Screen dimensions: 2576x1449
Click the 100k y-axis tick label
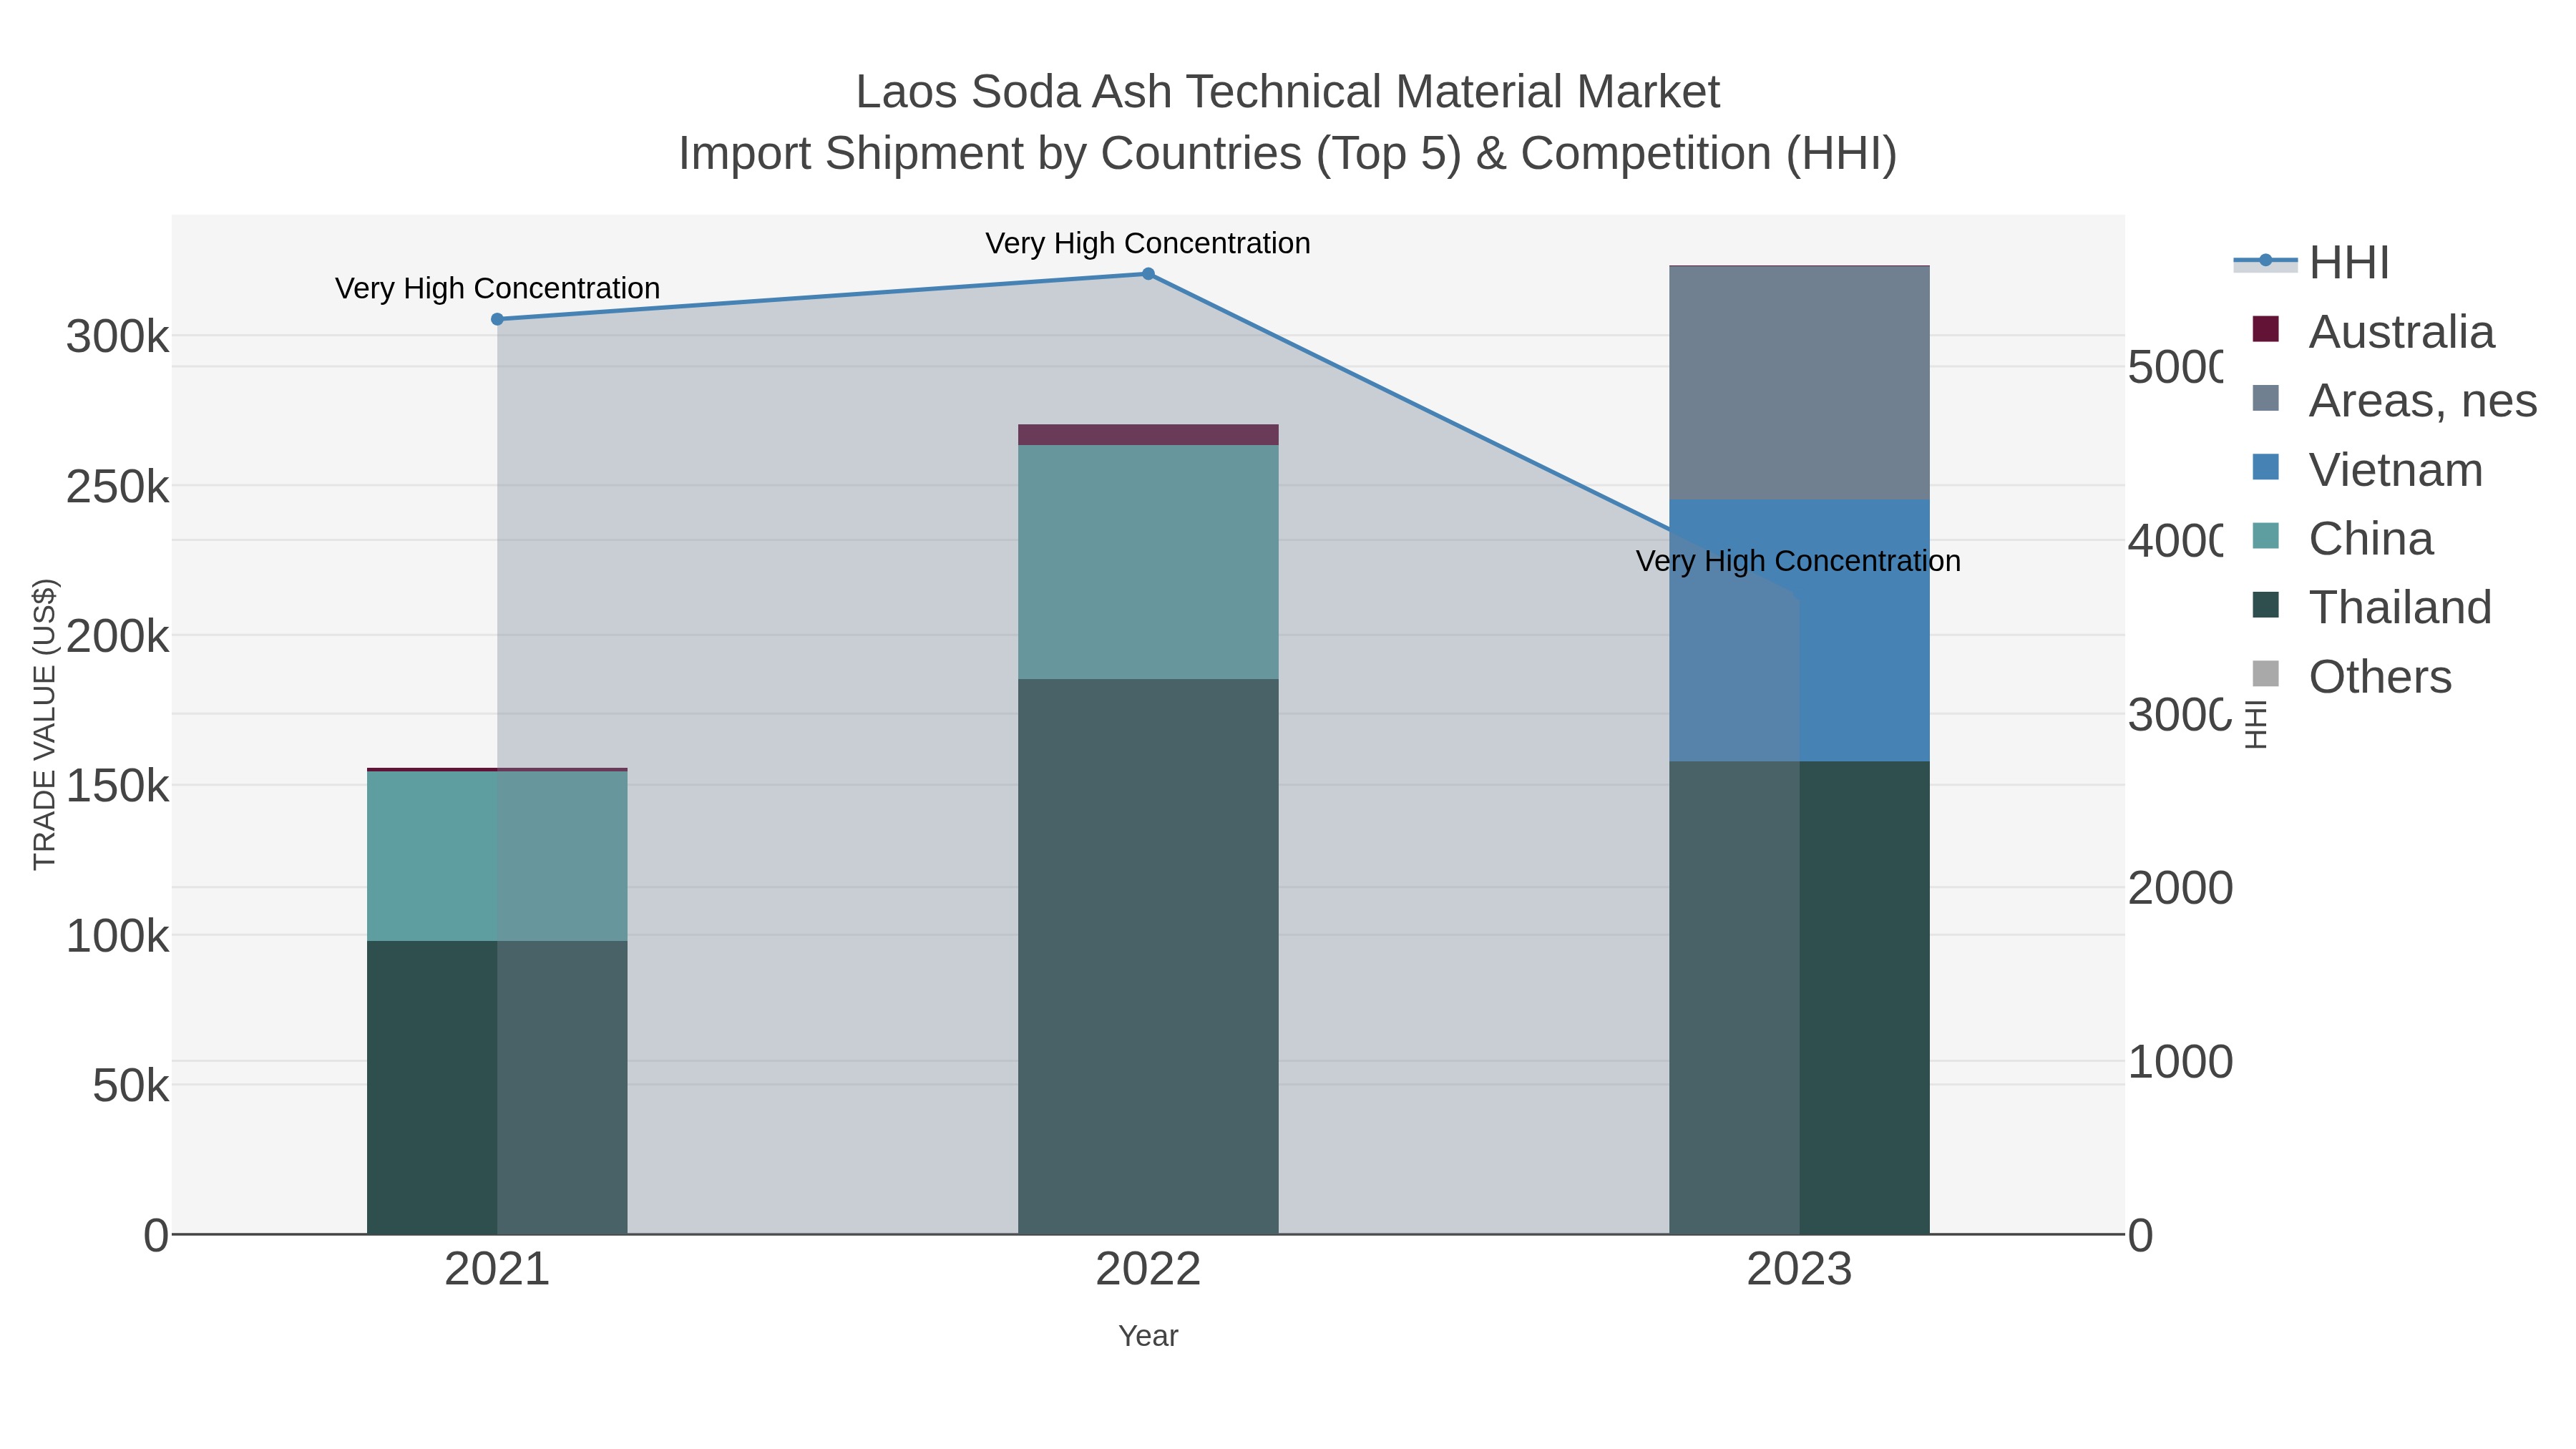(x=118, y=936)
